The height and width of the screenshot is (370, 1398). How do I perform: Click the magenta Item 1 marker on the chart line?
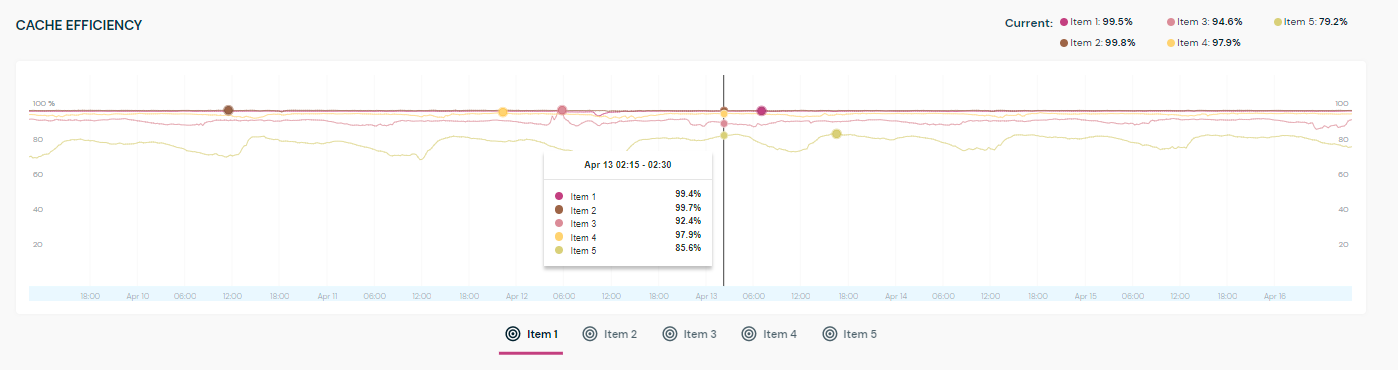[x=761, y=111]
